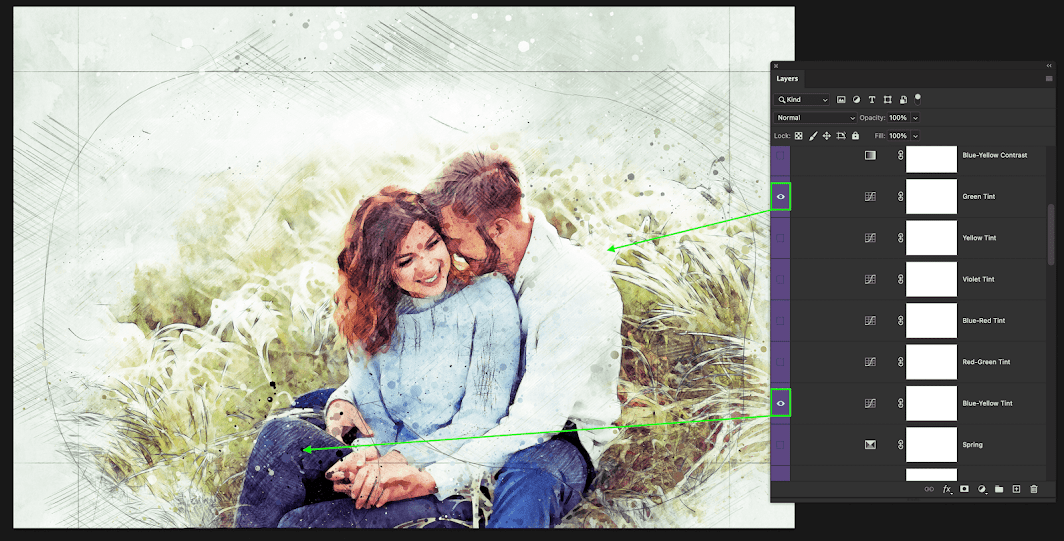Lock layer position move icon
The height and width of the screenshot is (541, 1064).
[826, 136]
